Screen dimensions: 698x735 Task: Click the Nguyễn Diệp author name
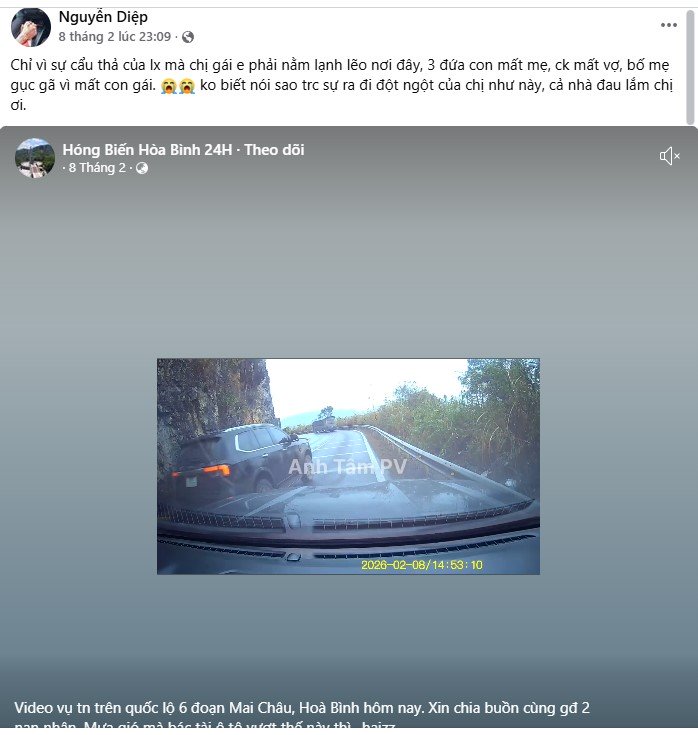tap(103, 17)
